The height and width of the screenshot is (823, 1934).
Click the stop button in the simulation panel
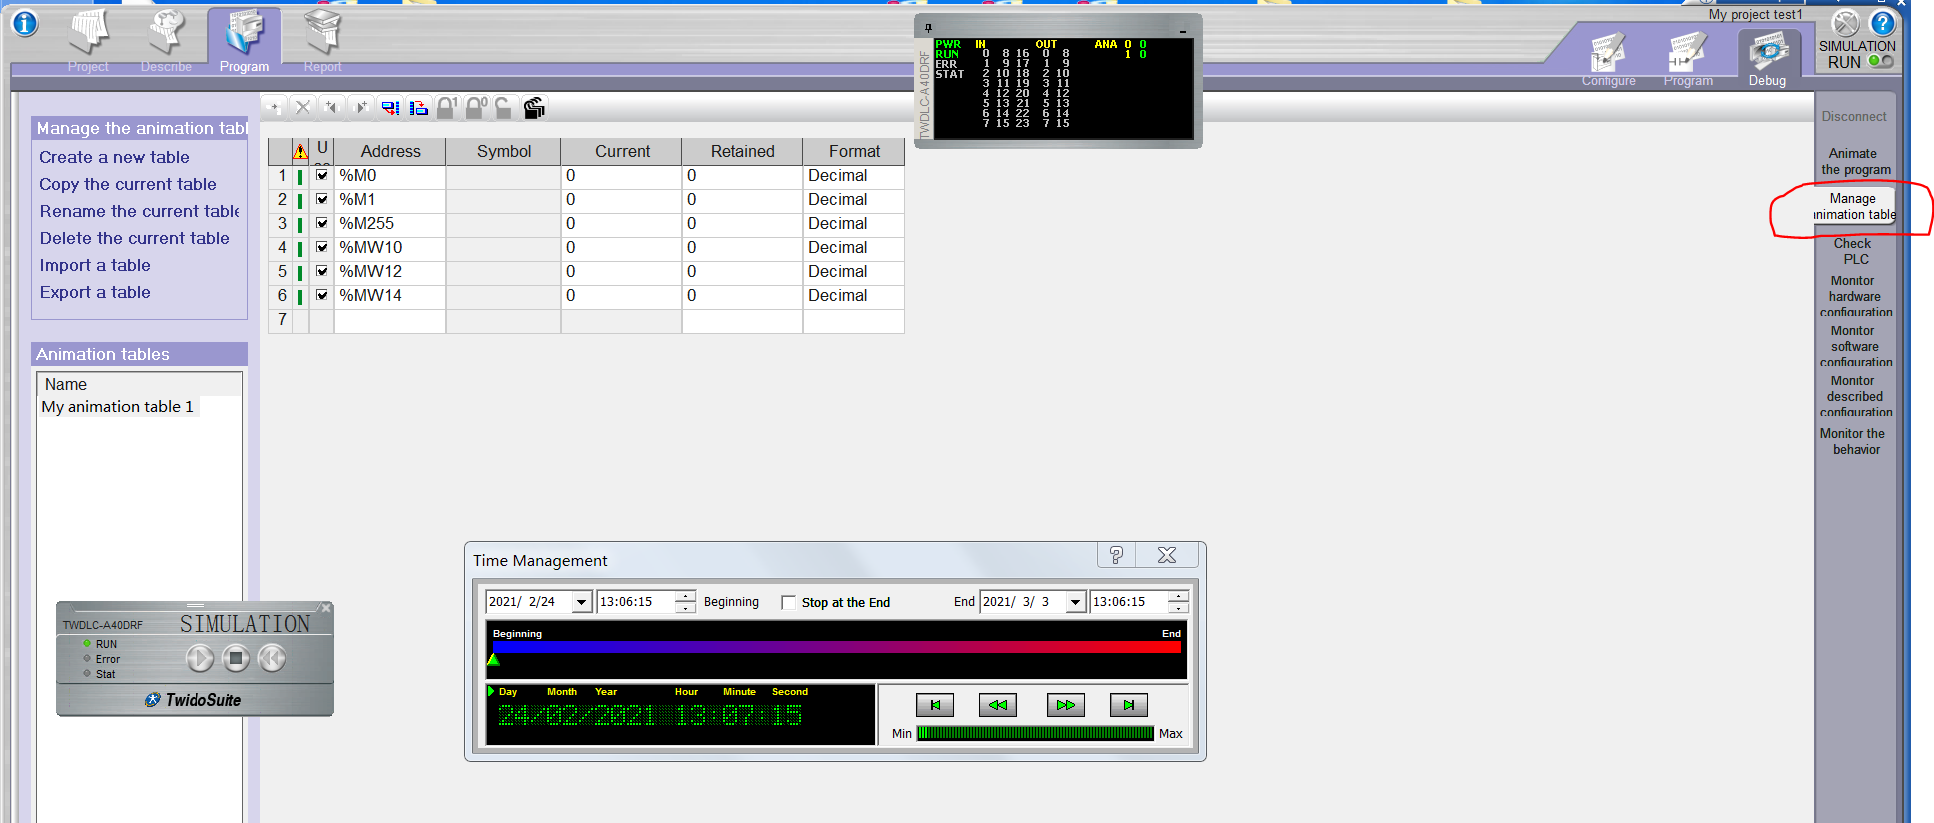236,658
